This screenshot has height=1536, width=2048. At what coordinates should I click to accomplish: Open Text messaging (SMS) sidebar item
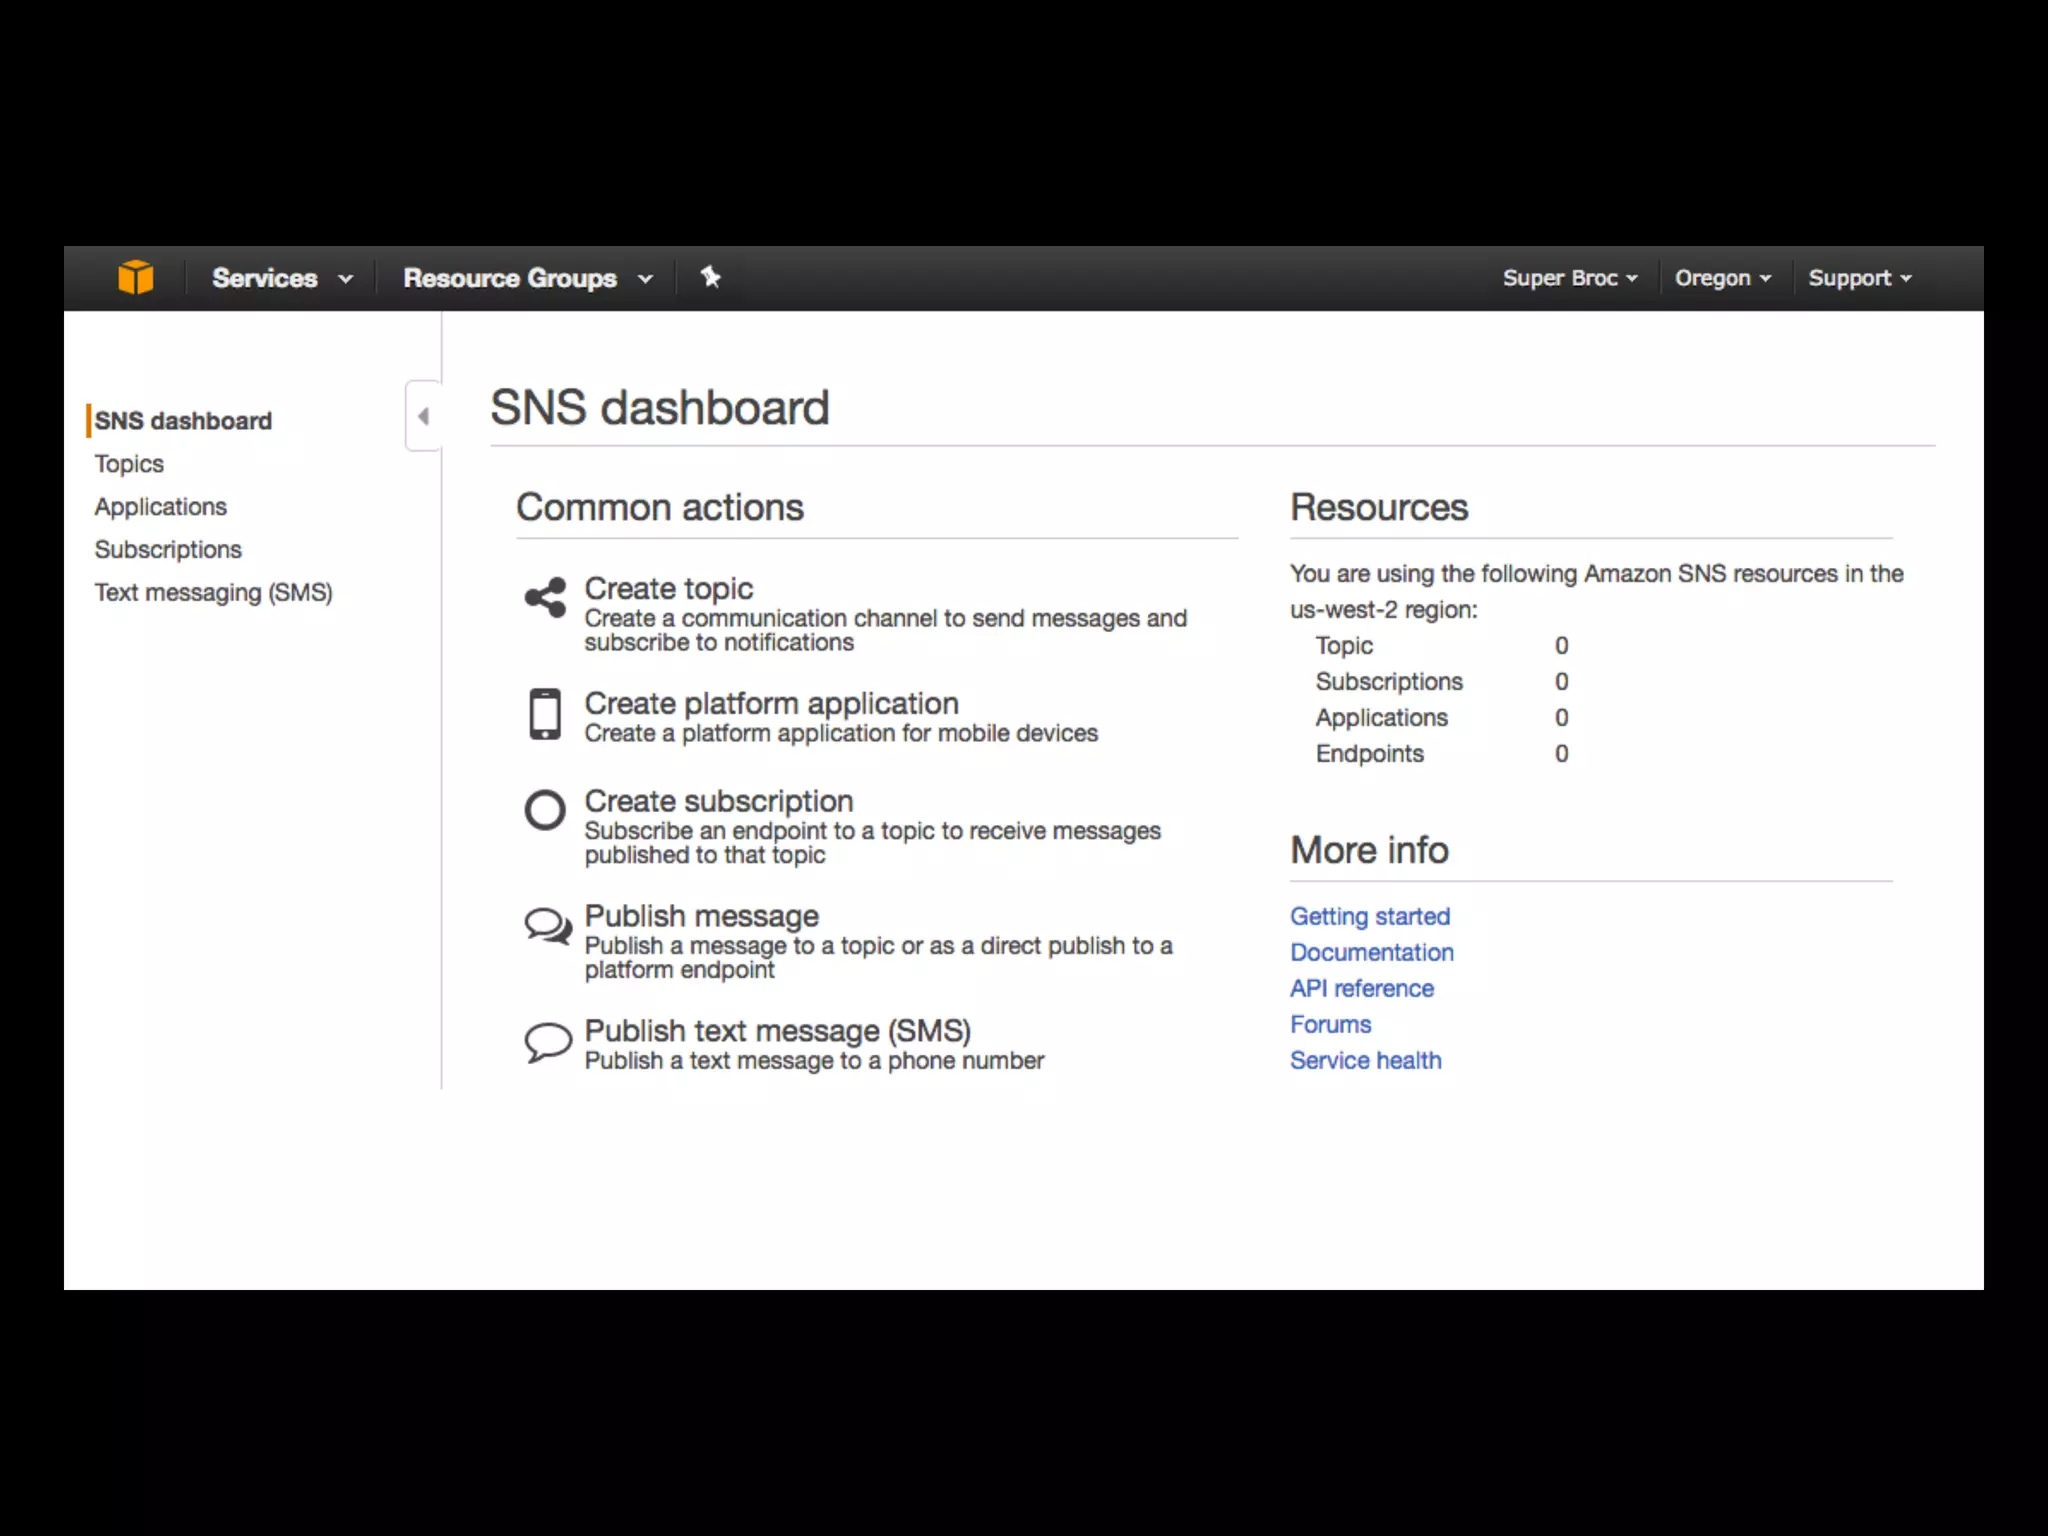coord(213,593)
